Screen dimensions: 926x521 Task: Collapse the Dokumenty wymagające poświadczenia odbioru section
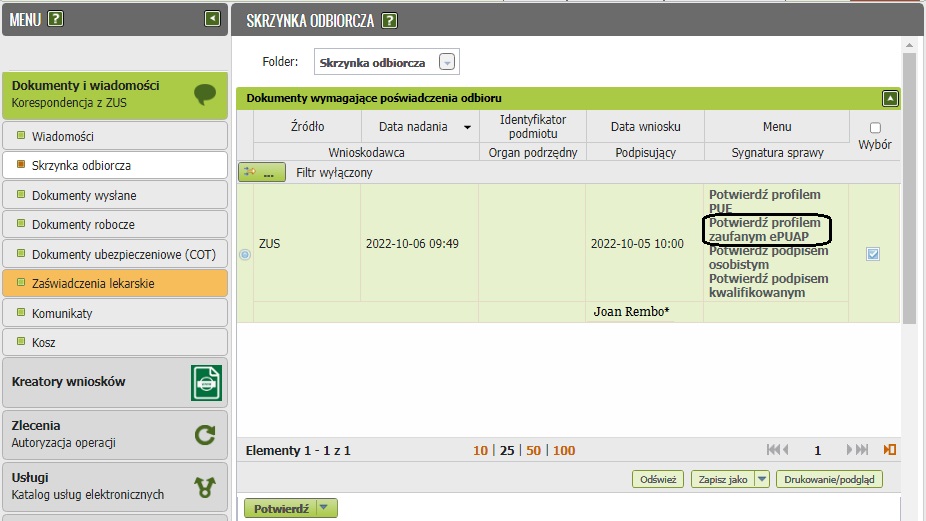890,98
